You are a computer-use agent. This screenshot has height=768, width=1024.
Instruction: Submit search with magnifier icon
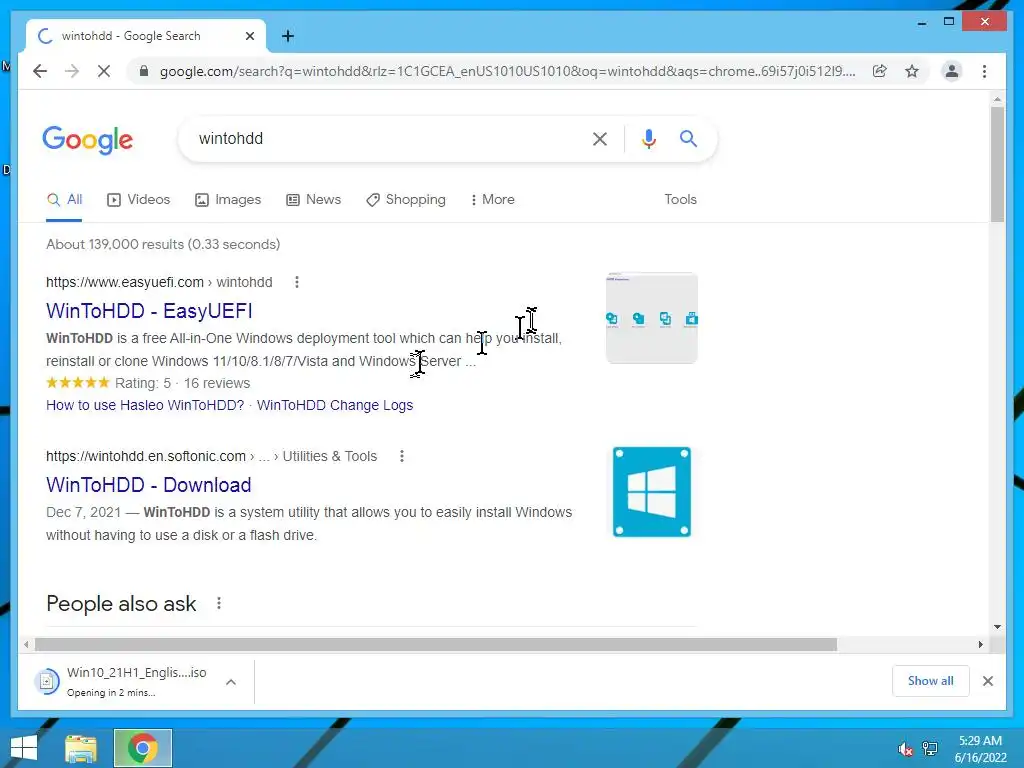[x=688, y=138]
